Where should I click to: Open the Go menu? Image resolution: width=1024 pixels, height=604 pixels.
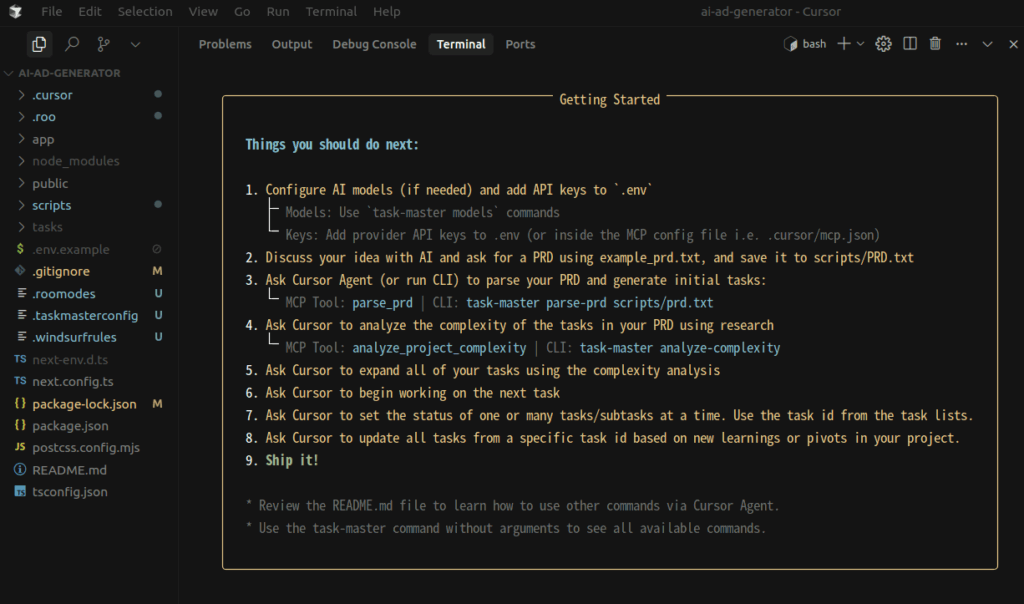coord(242,11)
